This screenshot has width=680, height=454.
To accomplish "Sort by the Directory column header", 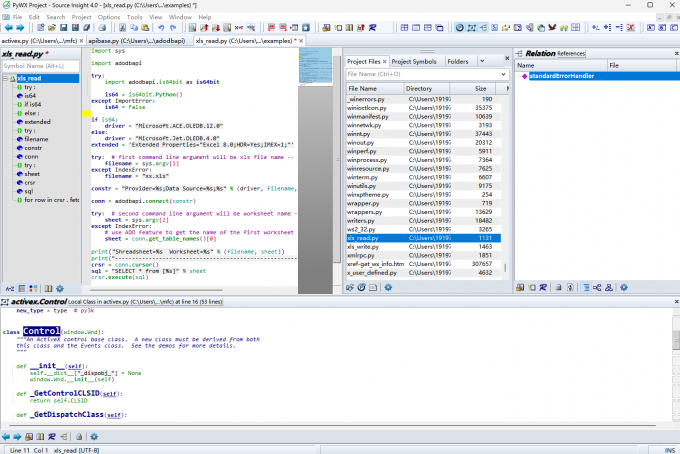I will [x=426, y=88].
